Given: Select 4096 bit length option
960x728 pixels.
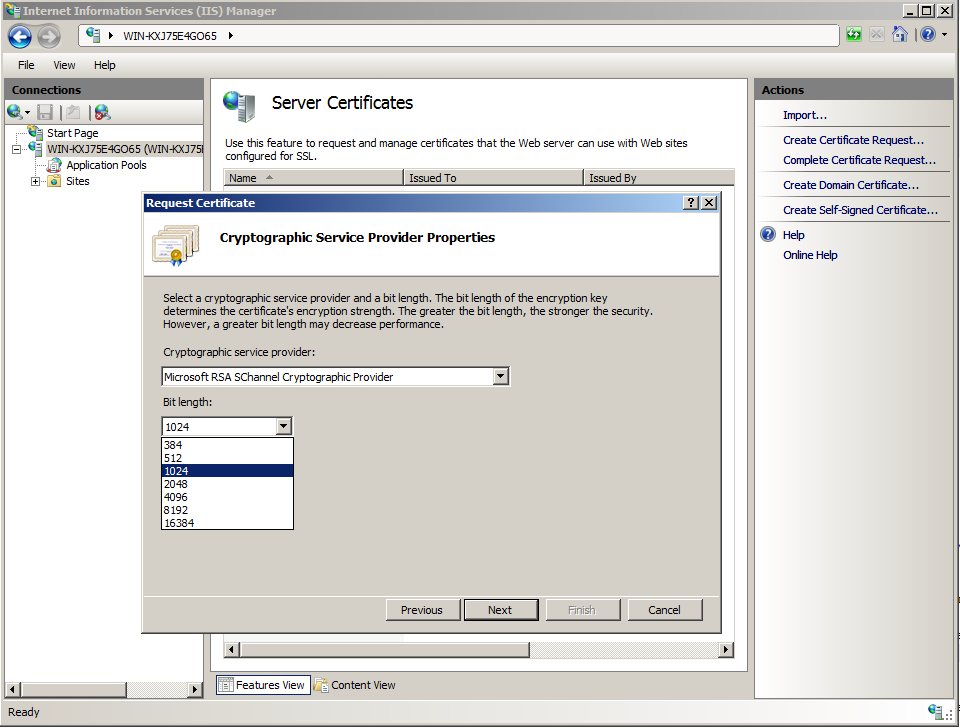Looking at the screenshot, I should point(227,497).
